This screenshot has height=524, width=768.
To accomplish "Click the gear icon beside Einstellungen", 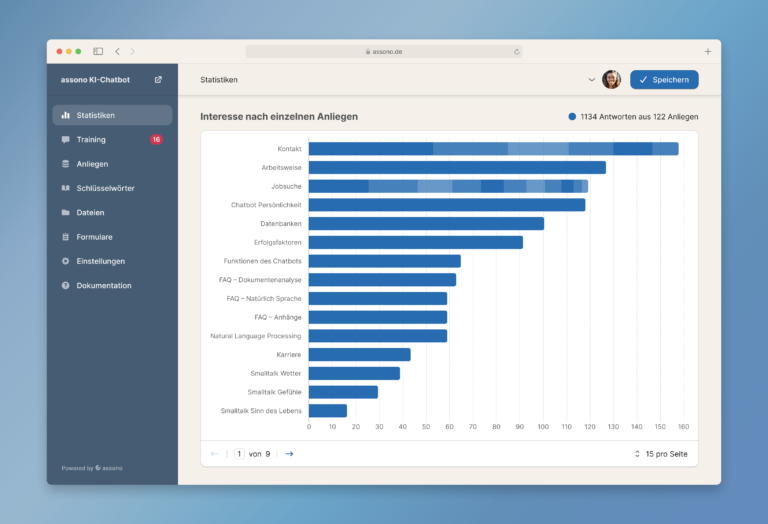I will click(x=66, y=261).
